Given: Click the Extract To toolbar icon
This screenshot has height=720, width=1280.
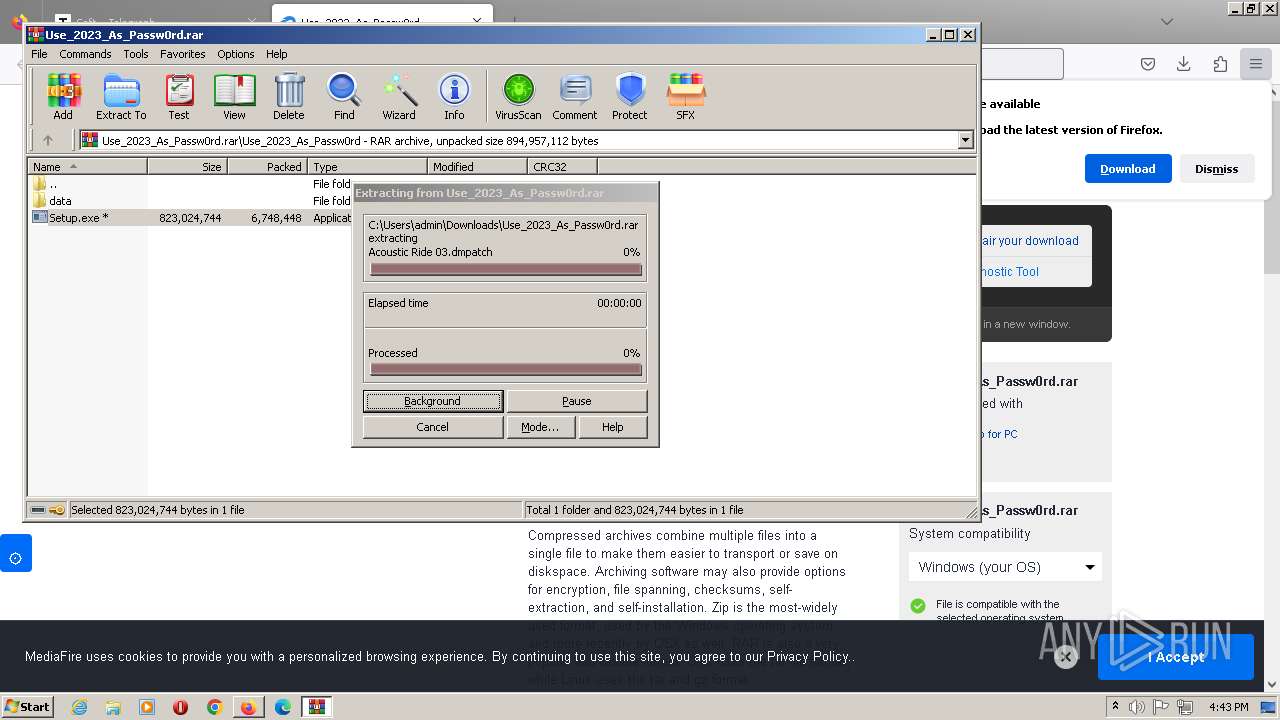Looking at the screenshot, I should pyautogui.click(x=121, y=97).
